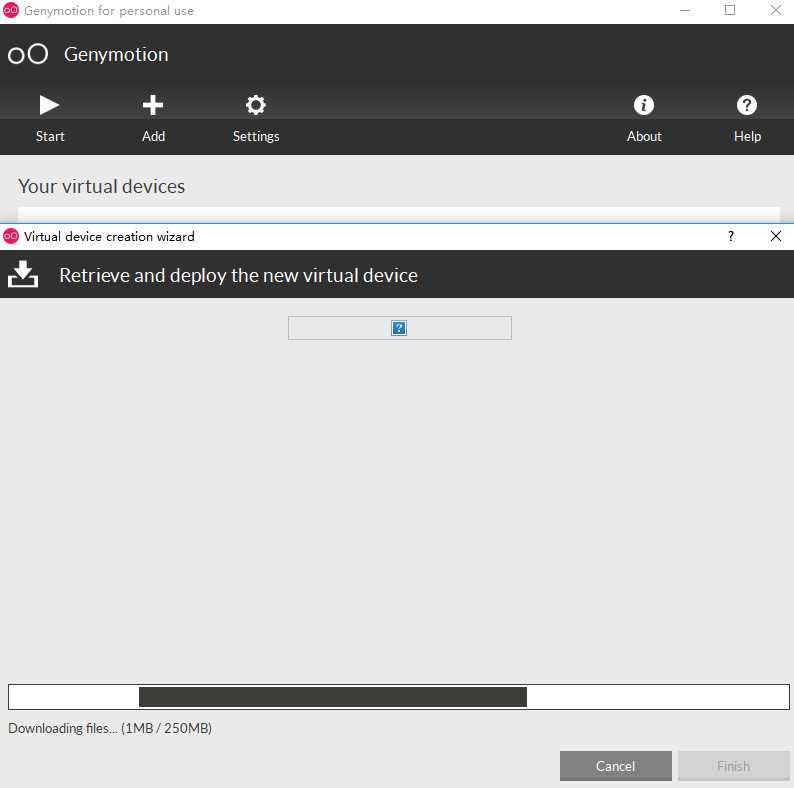Viewport: 794px width, 788px height.
Task: Click the blue question mark placeholder image
Action: point(399,328)
